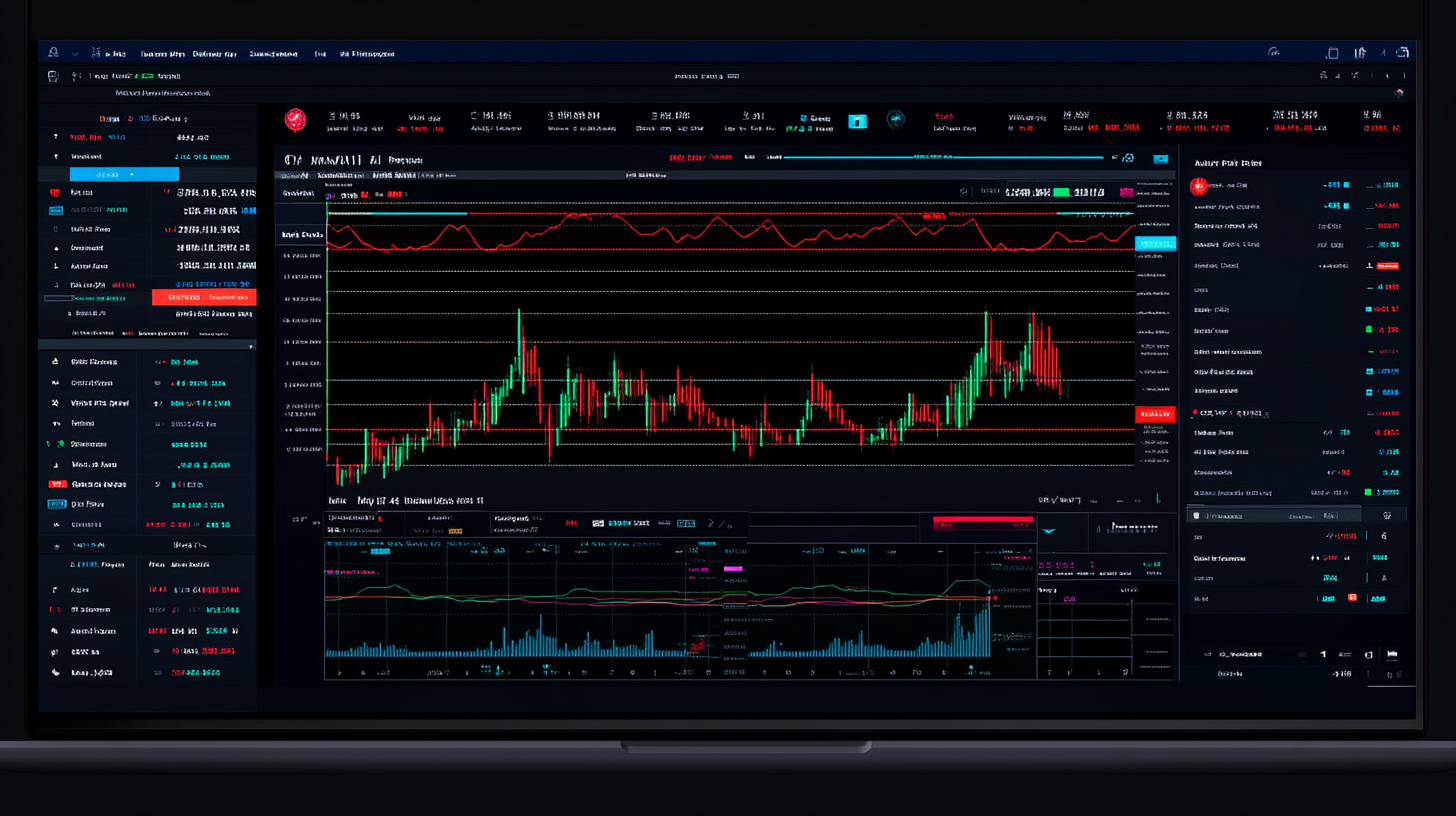Open the gear settings icon beside the chart title
1456x816 pixels.
[x=1128, y=158]
